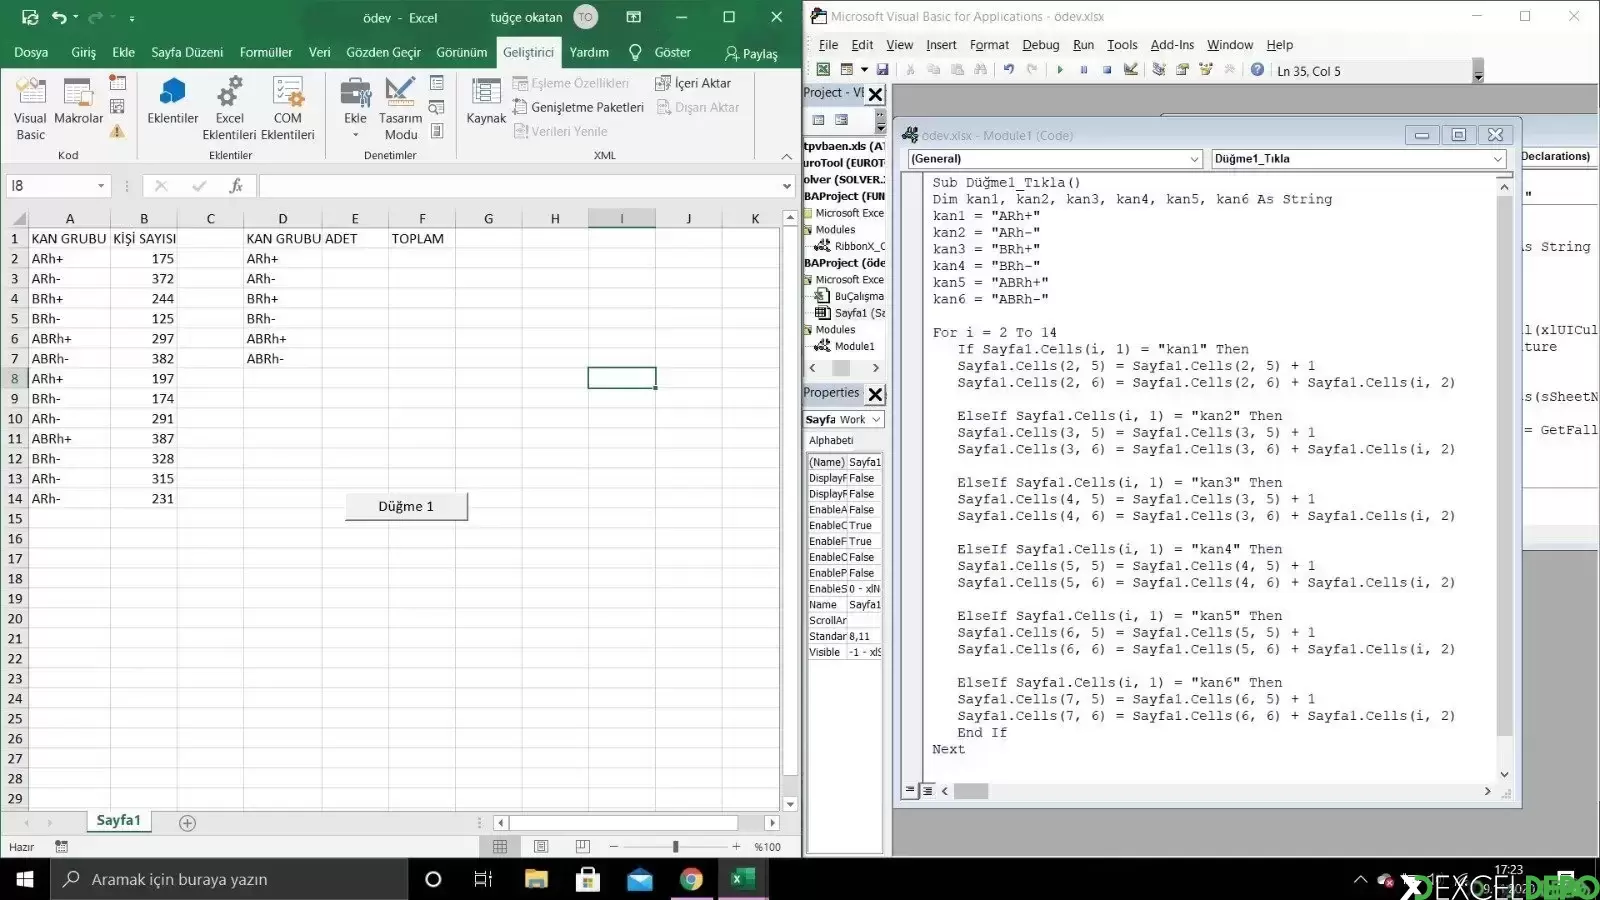This screenshot has width=1600, height=900.
Task: Close the Properties pane
Action: pos(875,394)
